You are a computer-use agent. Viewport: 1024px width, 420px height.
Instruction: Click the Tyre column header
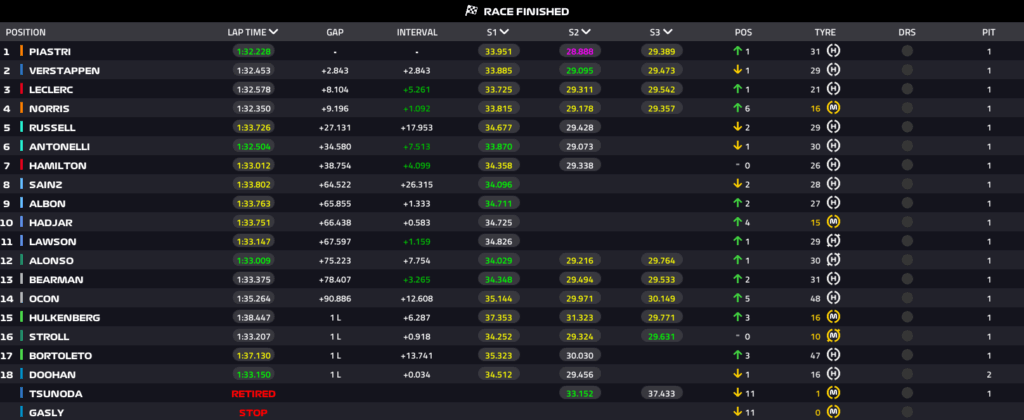click(x=825, y=32)
